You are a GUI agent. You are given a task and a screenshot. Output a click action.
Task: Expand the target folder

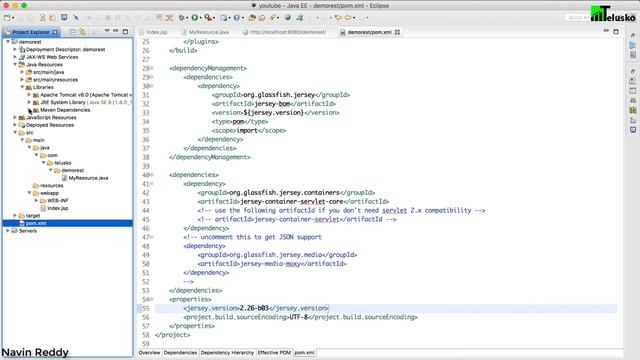click(x=15, y=216)
